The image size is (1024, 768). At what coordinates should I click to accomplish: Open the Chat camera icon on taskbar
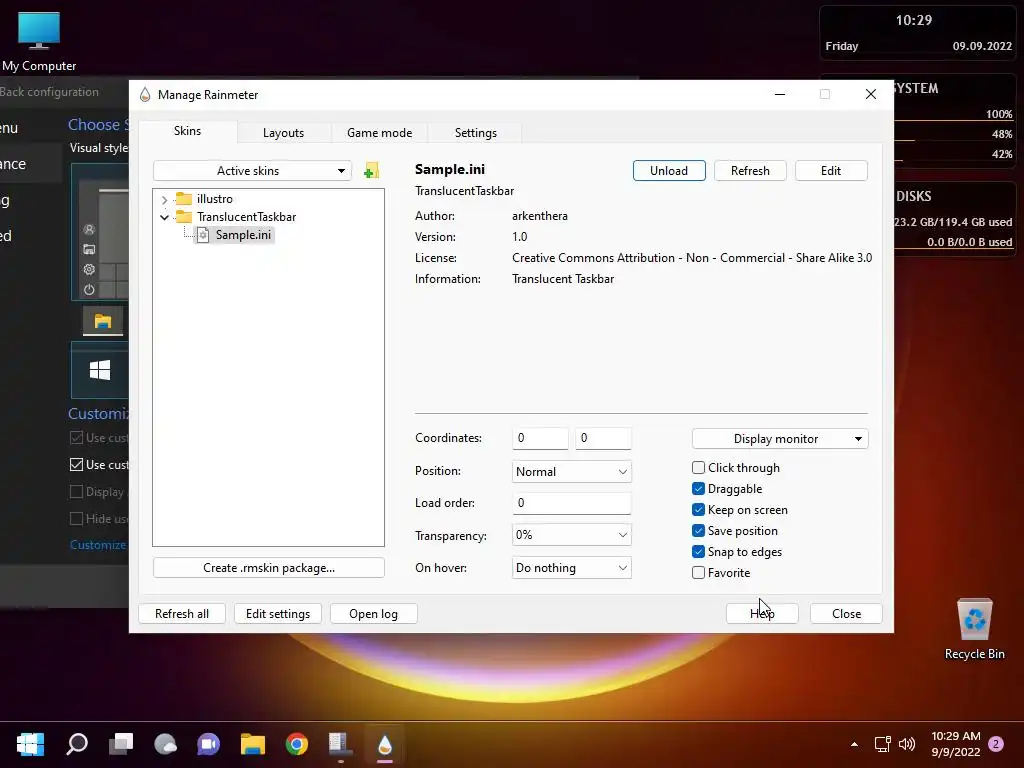(x=209, y=744)
